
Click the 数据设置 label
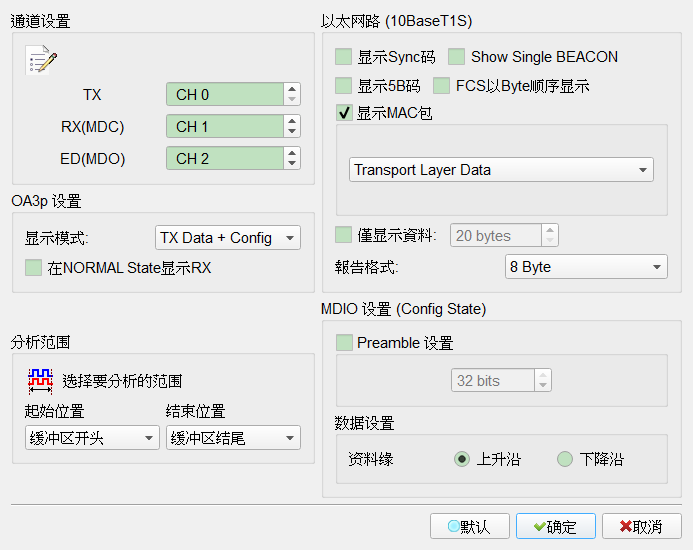[x=364, y=423]
